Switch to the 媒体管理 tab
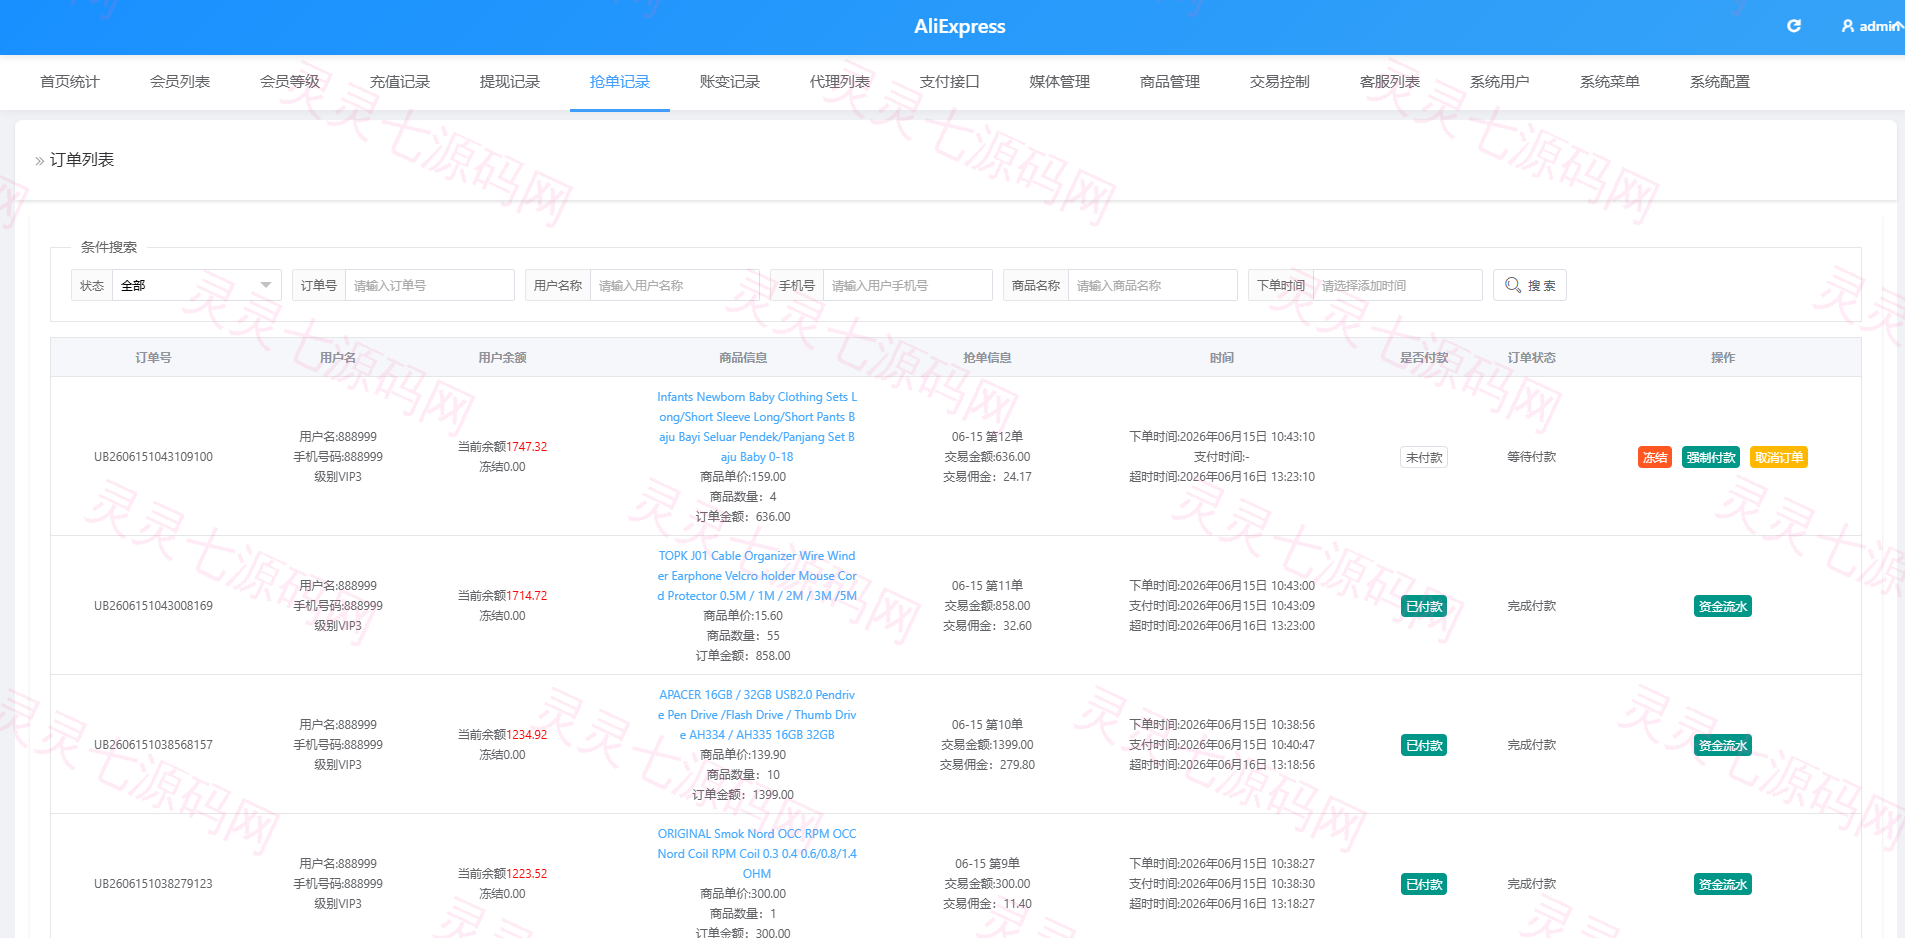Viewport: 1905px width, 938px height. (x=1060, y=82)
